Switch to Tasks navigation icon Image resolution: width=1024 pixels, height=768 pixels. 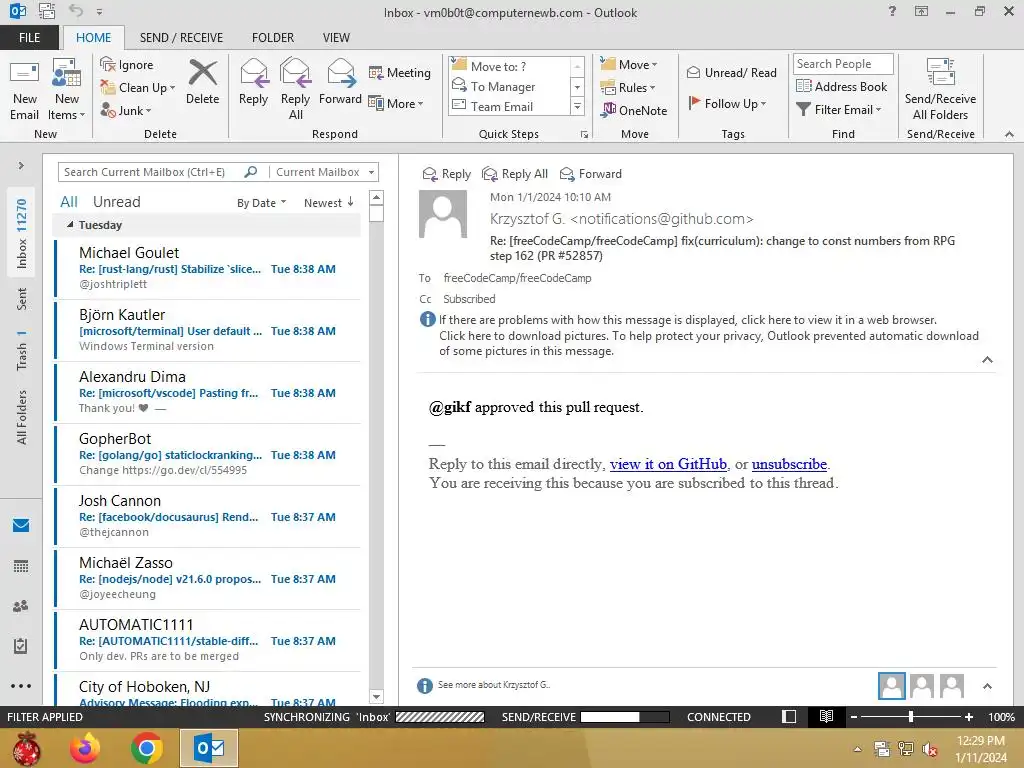(x=21, y=646)
